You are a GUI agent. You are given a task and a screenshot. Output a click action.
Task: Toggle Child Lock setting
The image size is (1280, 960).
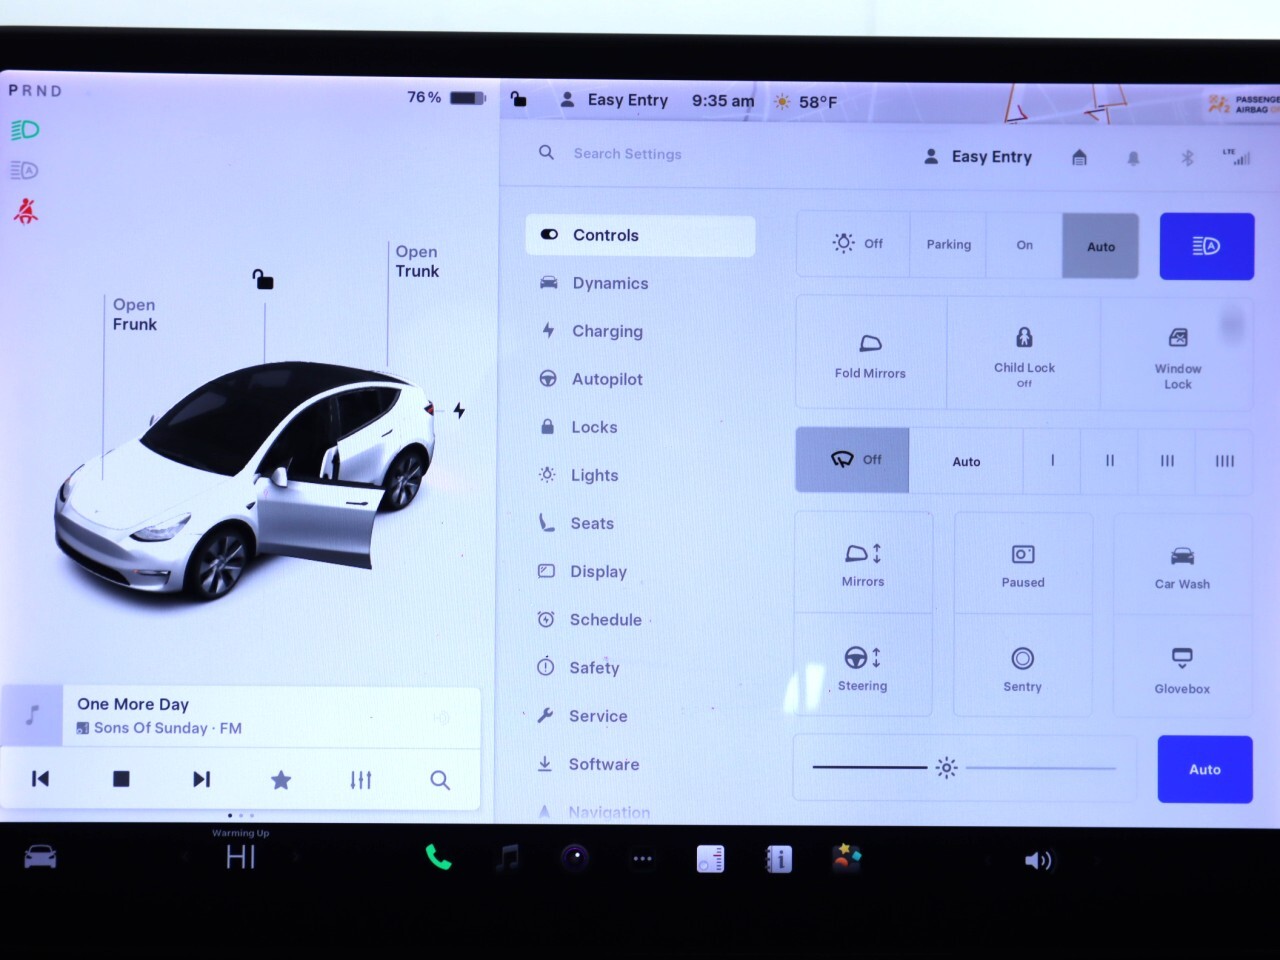click(x=1024, y=353)
